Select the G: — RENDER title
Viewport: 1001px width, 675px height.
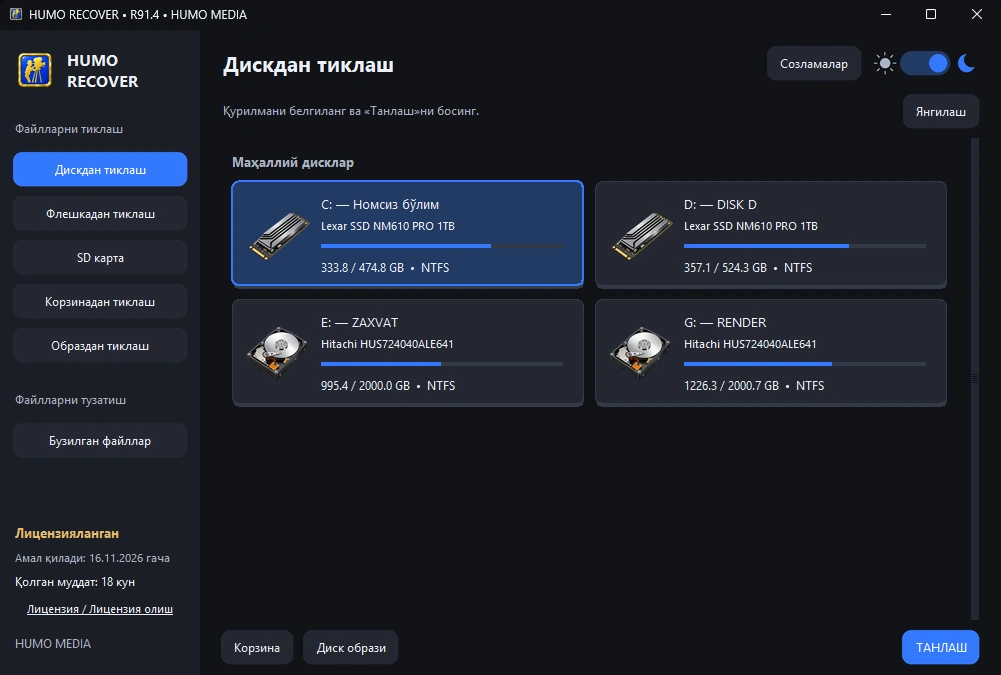[x=725, y=323]
